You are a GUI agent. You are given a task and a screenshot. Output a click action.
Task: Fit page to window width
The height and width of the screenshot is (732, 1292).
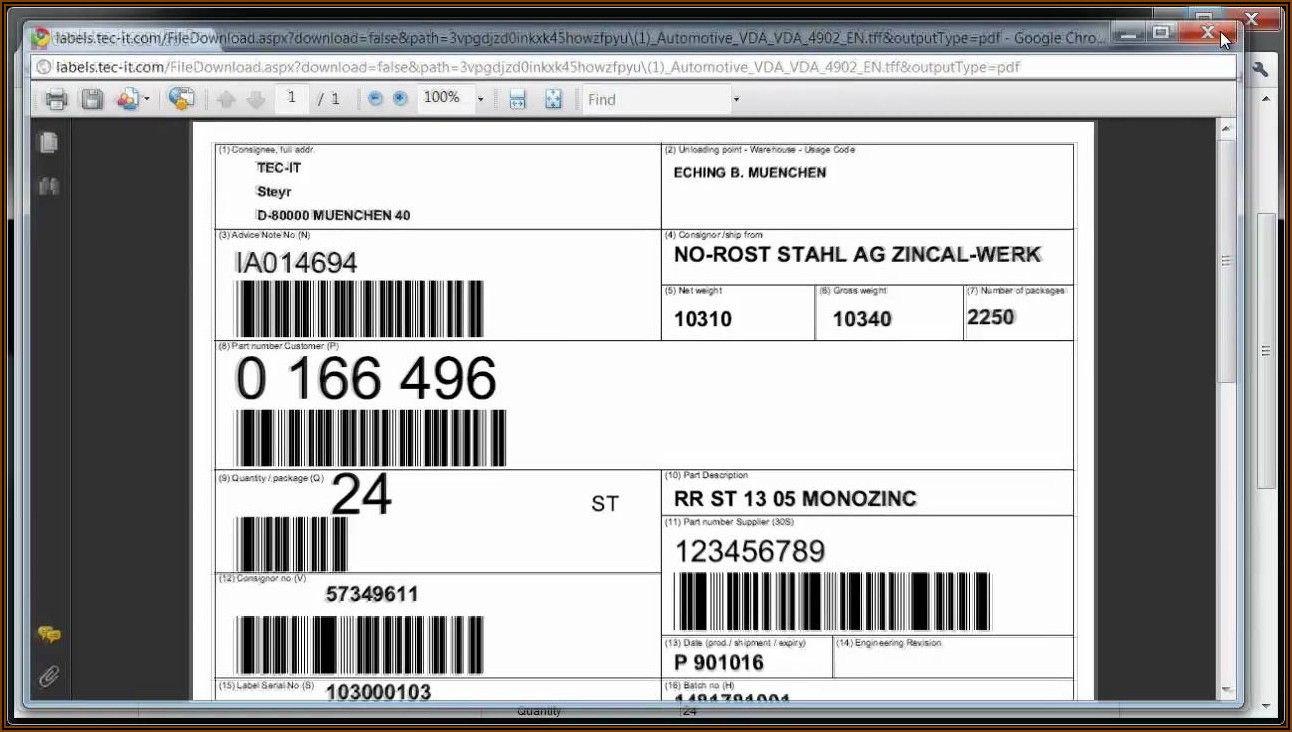click(x=517, y=99)
